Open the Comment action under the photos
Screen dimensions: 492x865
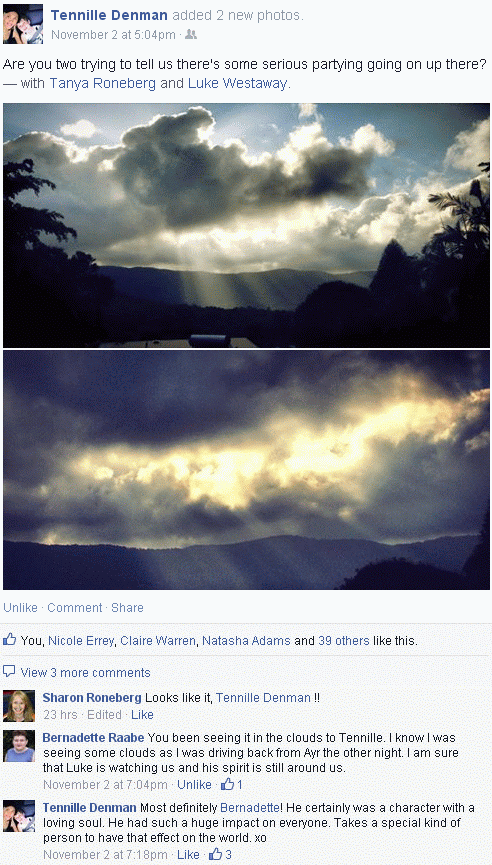coord(74,607)
